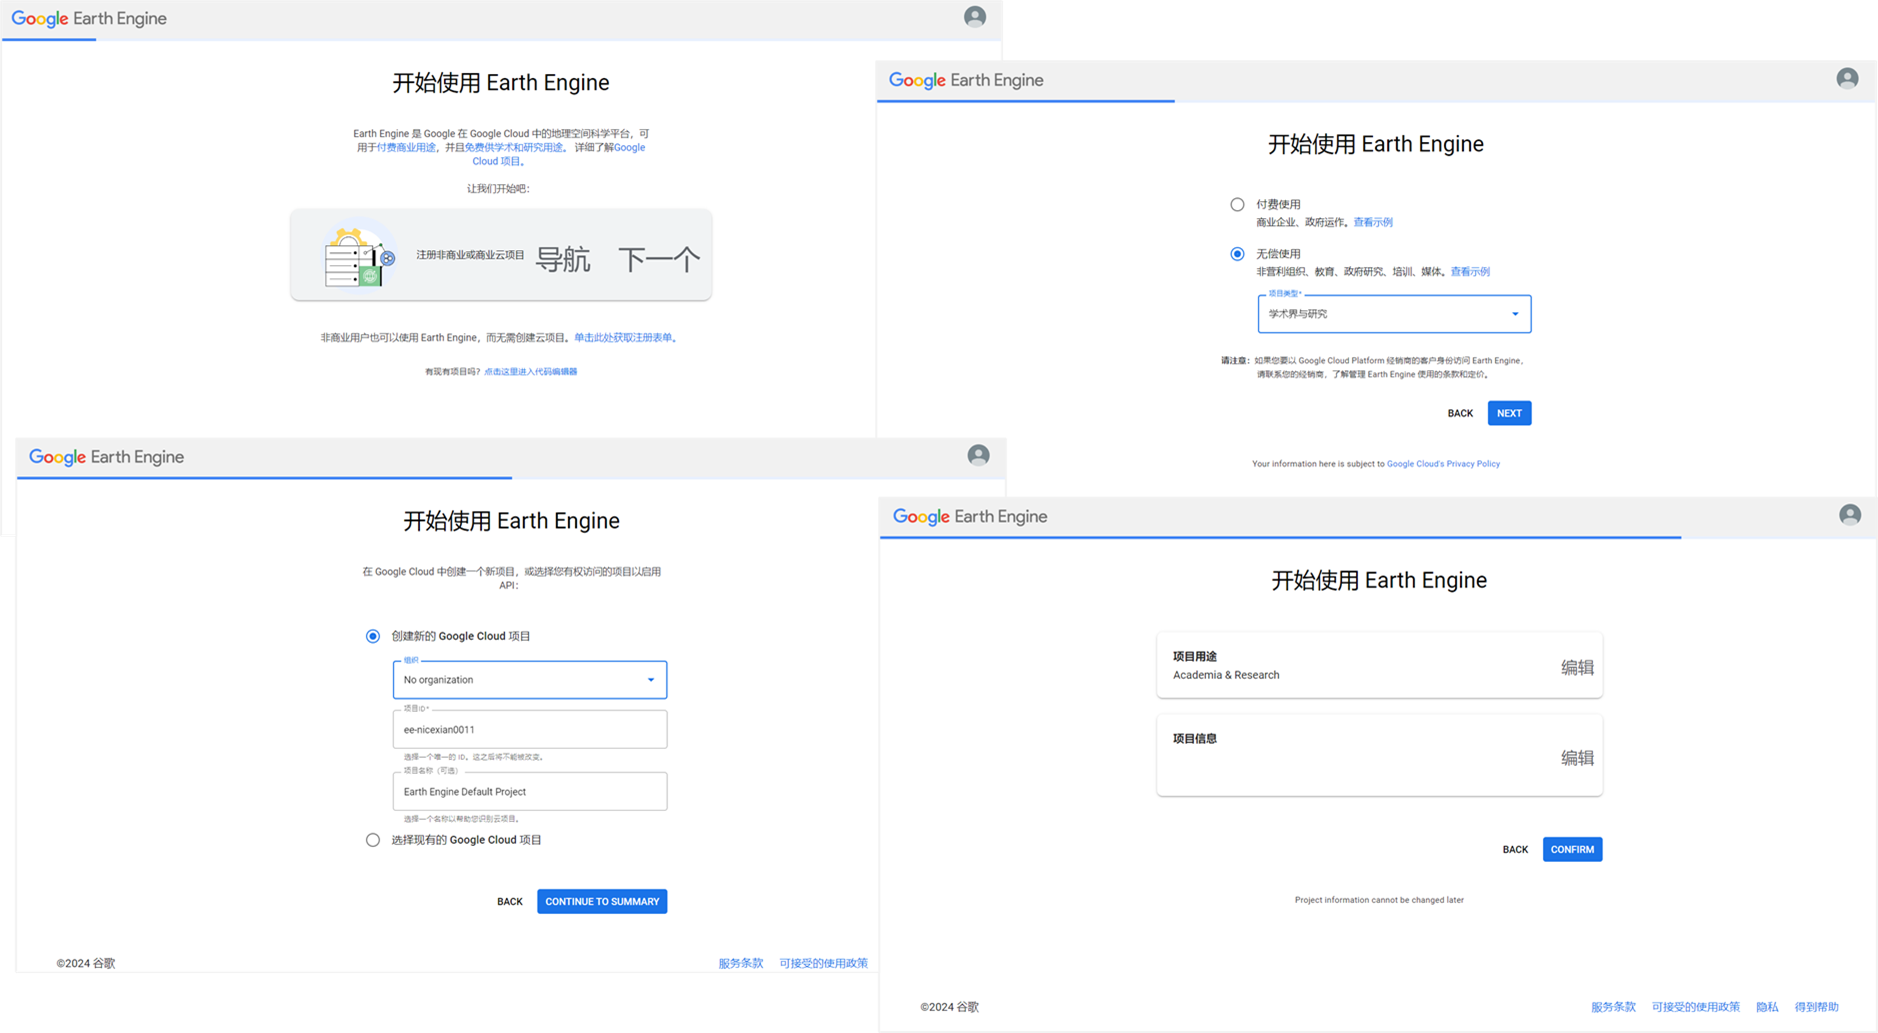Open 点击这里进入代码编辑器 link
The height and width of the screenshot is (1033, 1878).
click(x=530, y=372)
